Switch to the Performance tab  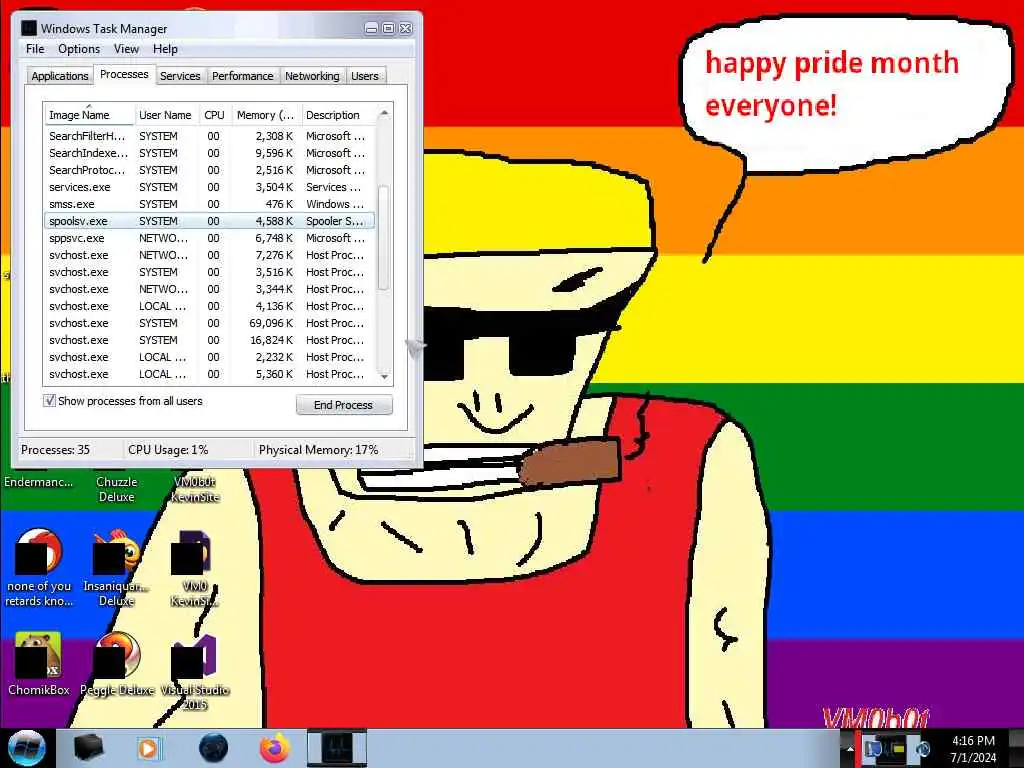(242, 76)
